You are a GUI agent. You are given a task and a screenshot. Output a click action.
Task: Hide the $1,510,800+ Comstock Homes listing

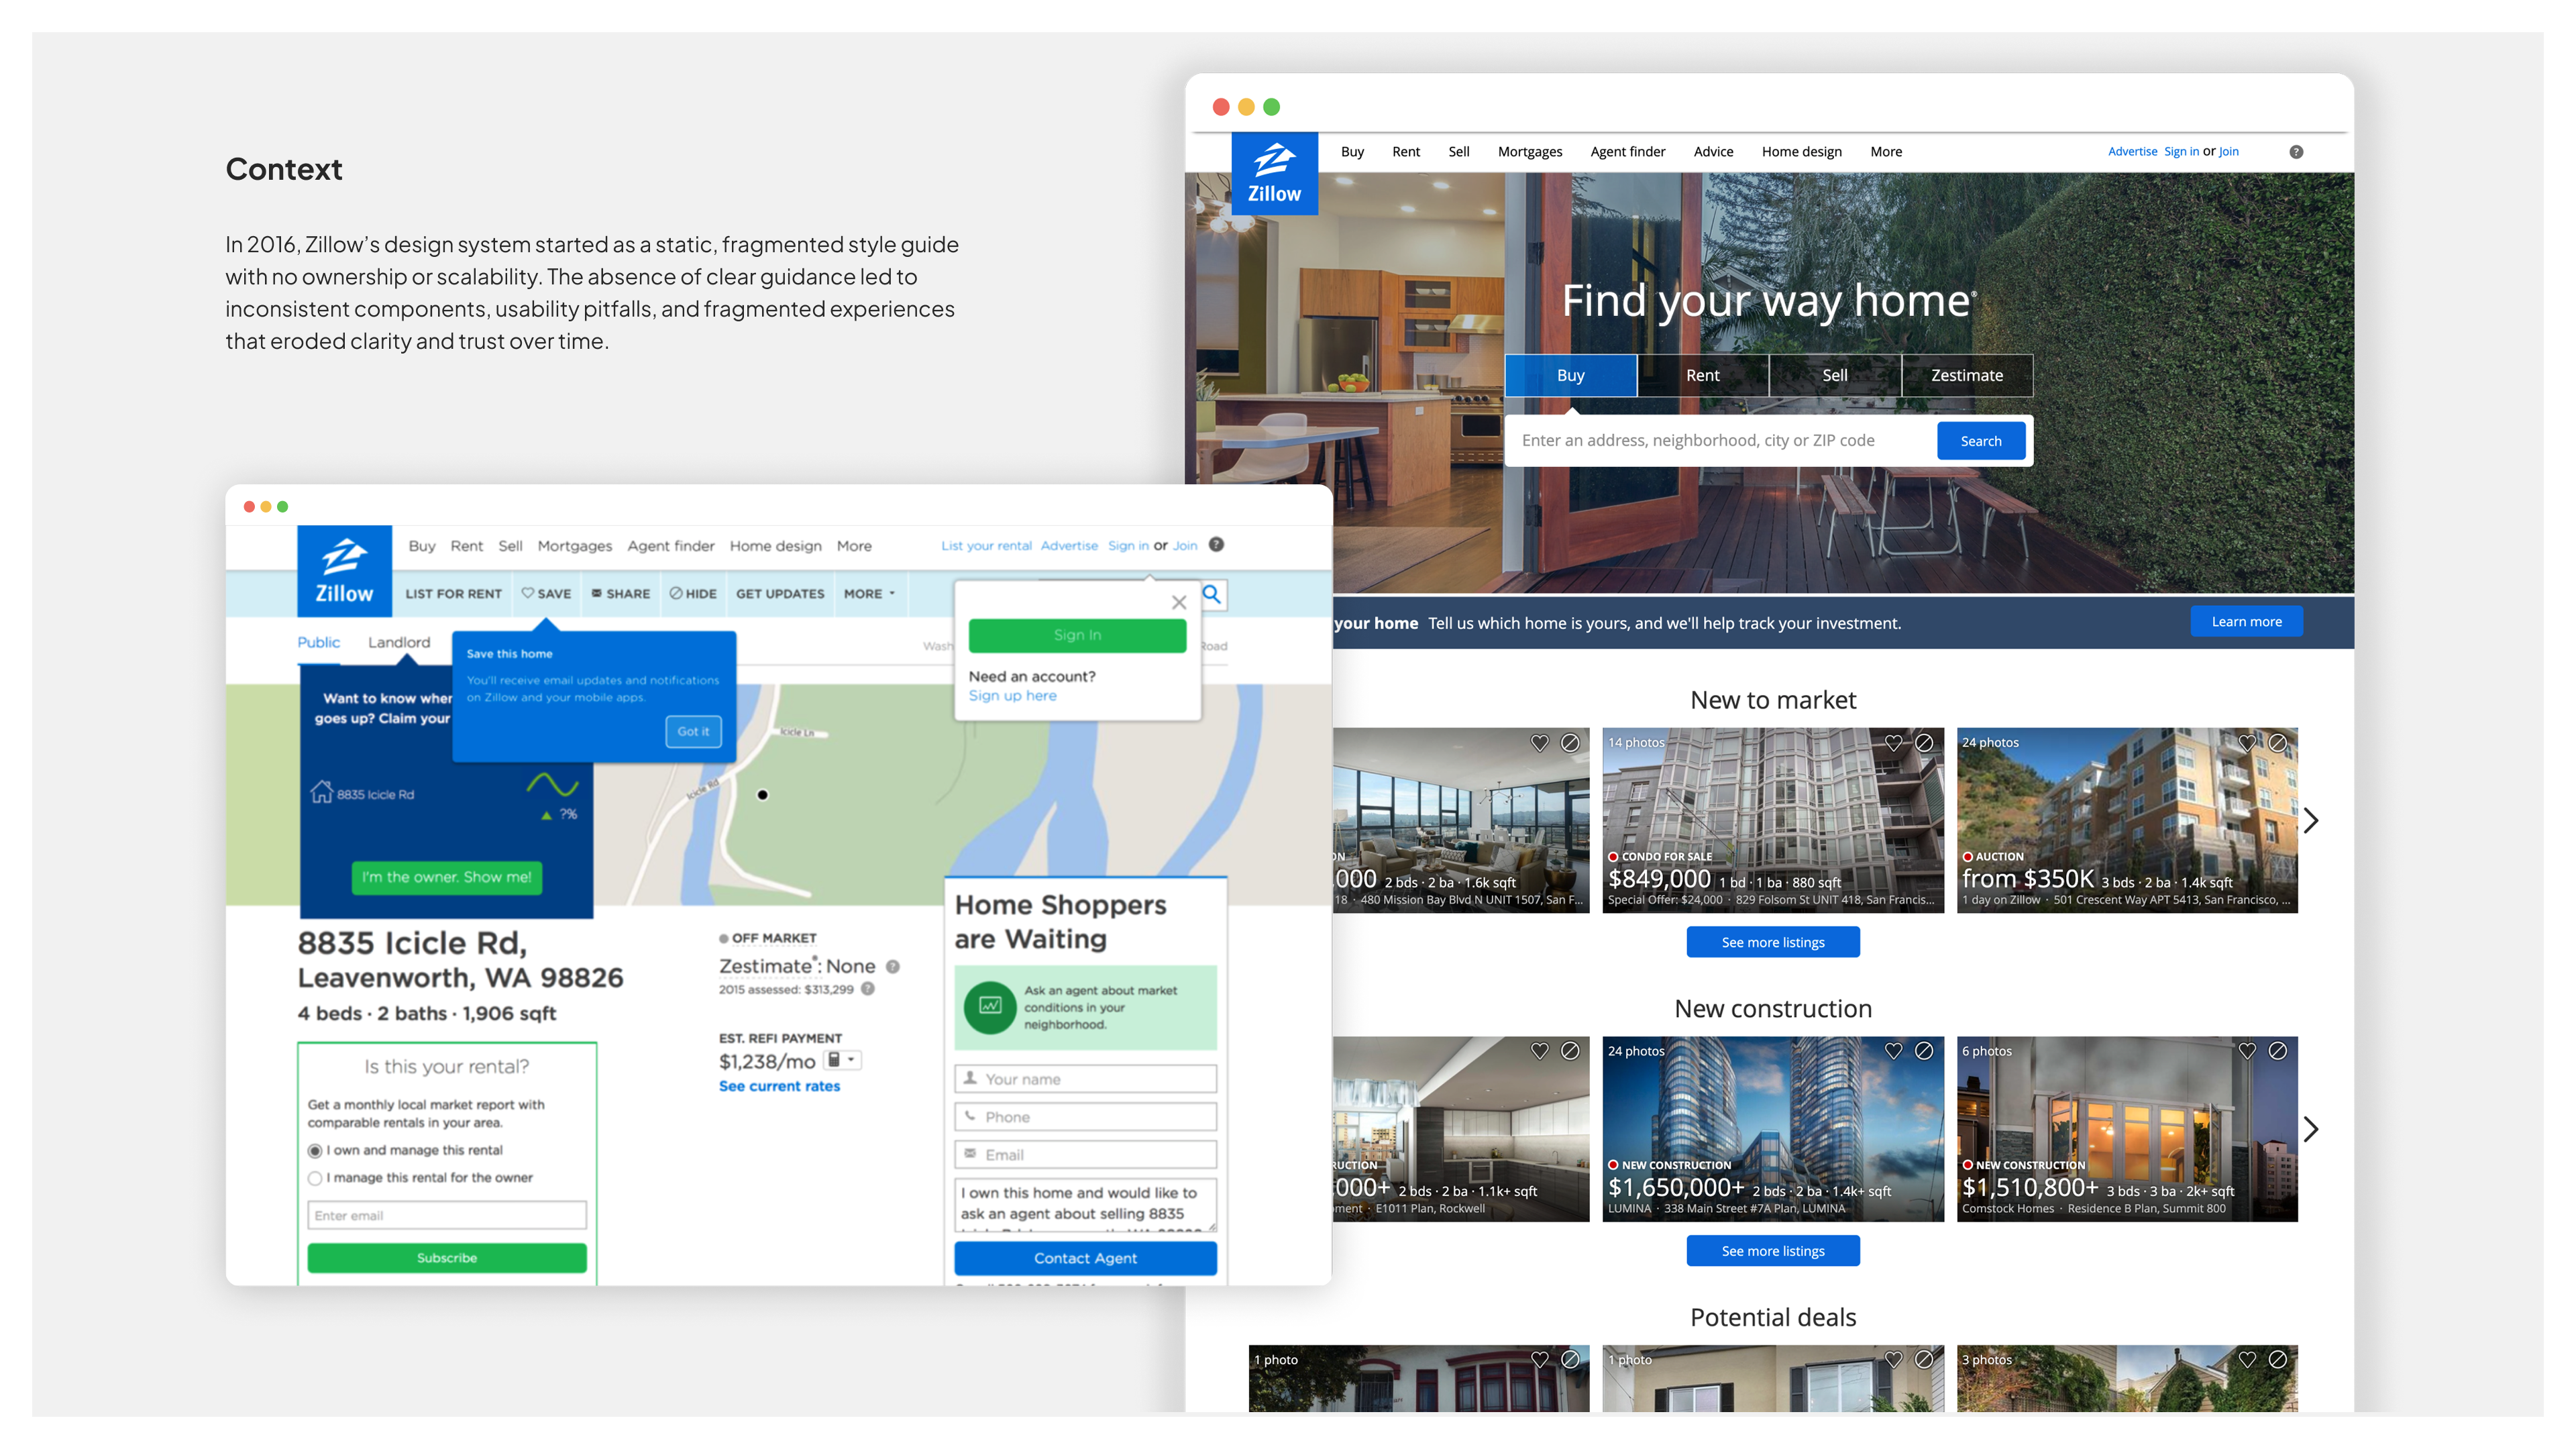[2278, 1050]
